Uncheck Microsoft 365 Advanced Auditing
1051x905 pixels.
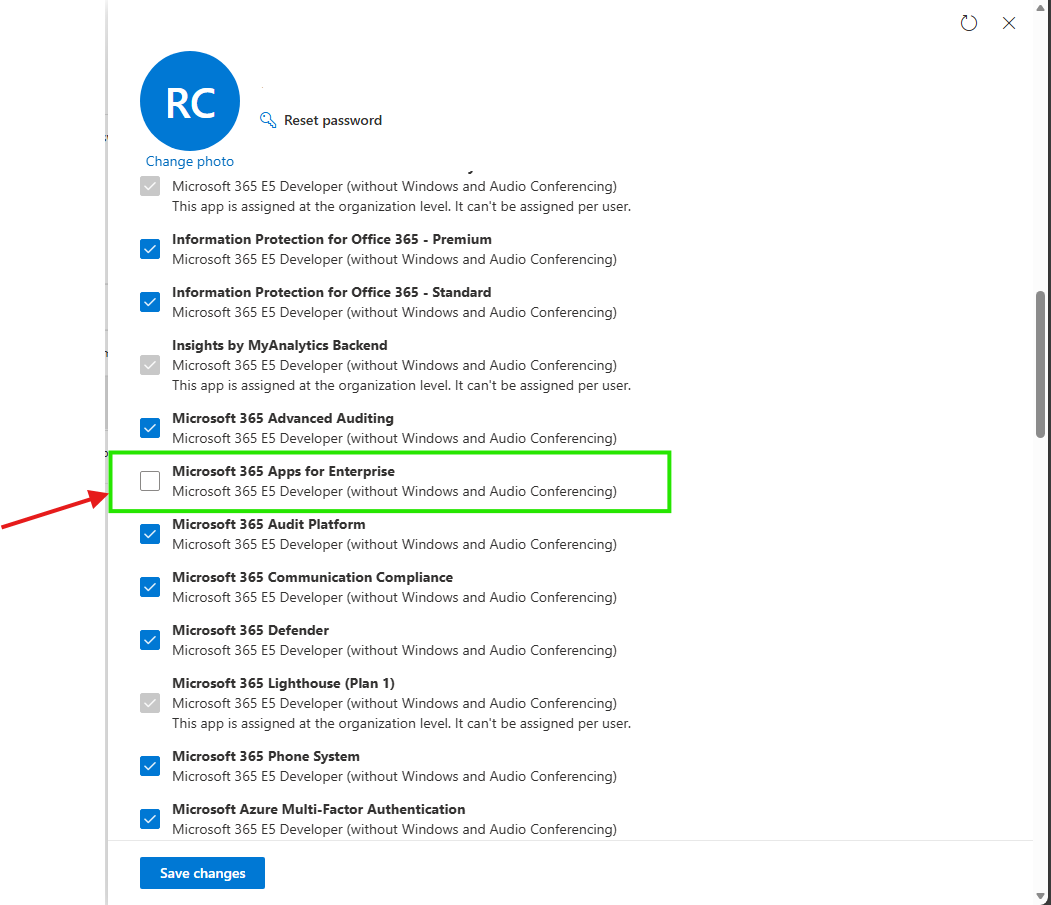(150, 428)
